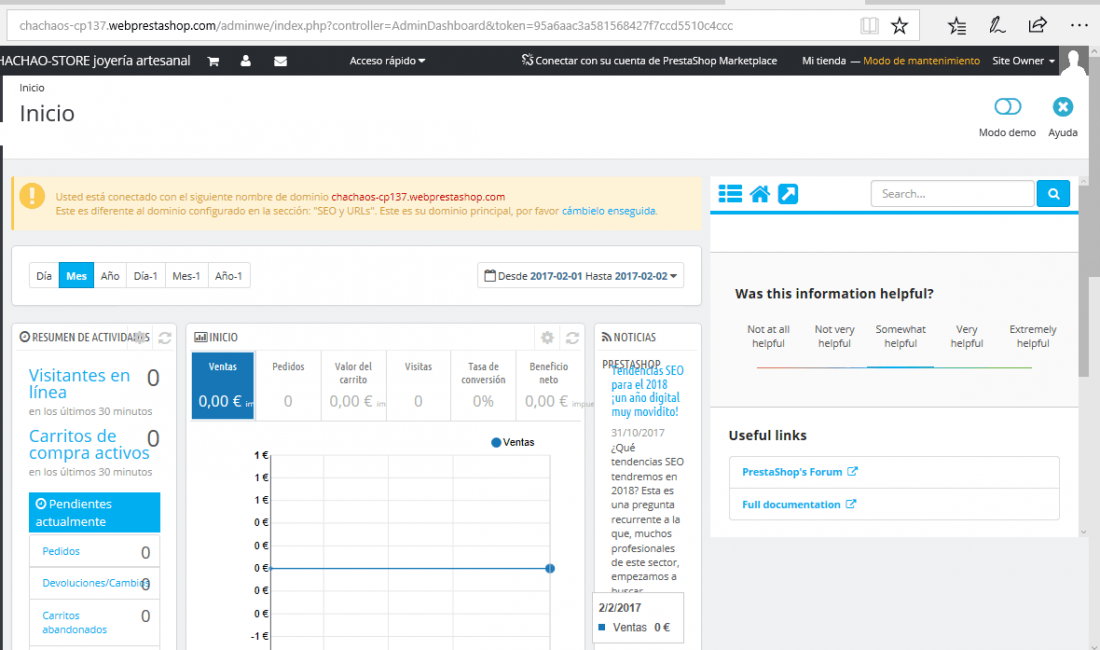Rate help as Not very helpful

coord(834,337)
